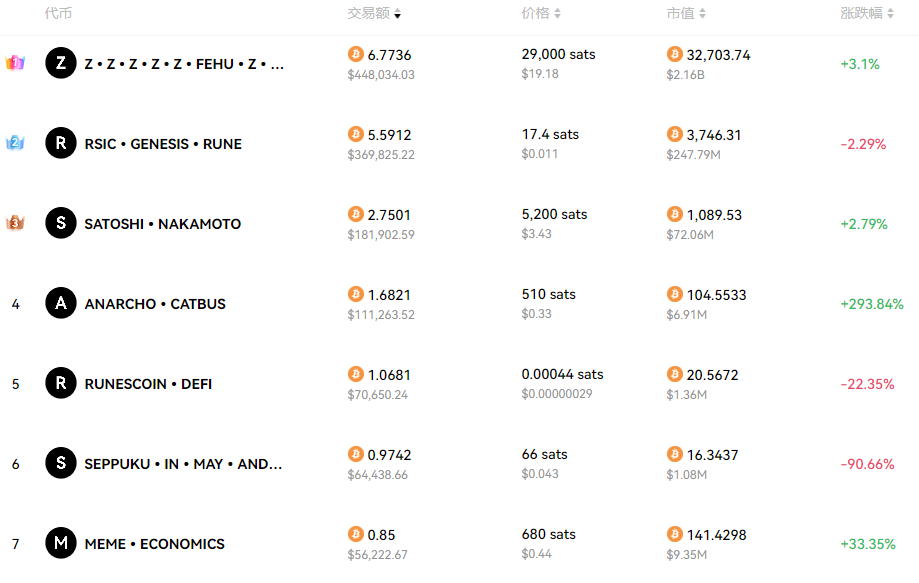Click the 代币 column header

[58, 13]
